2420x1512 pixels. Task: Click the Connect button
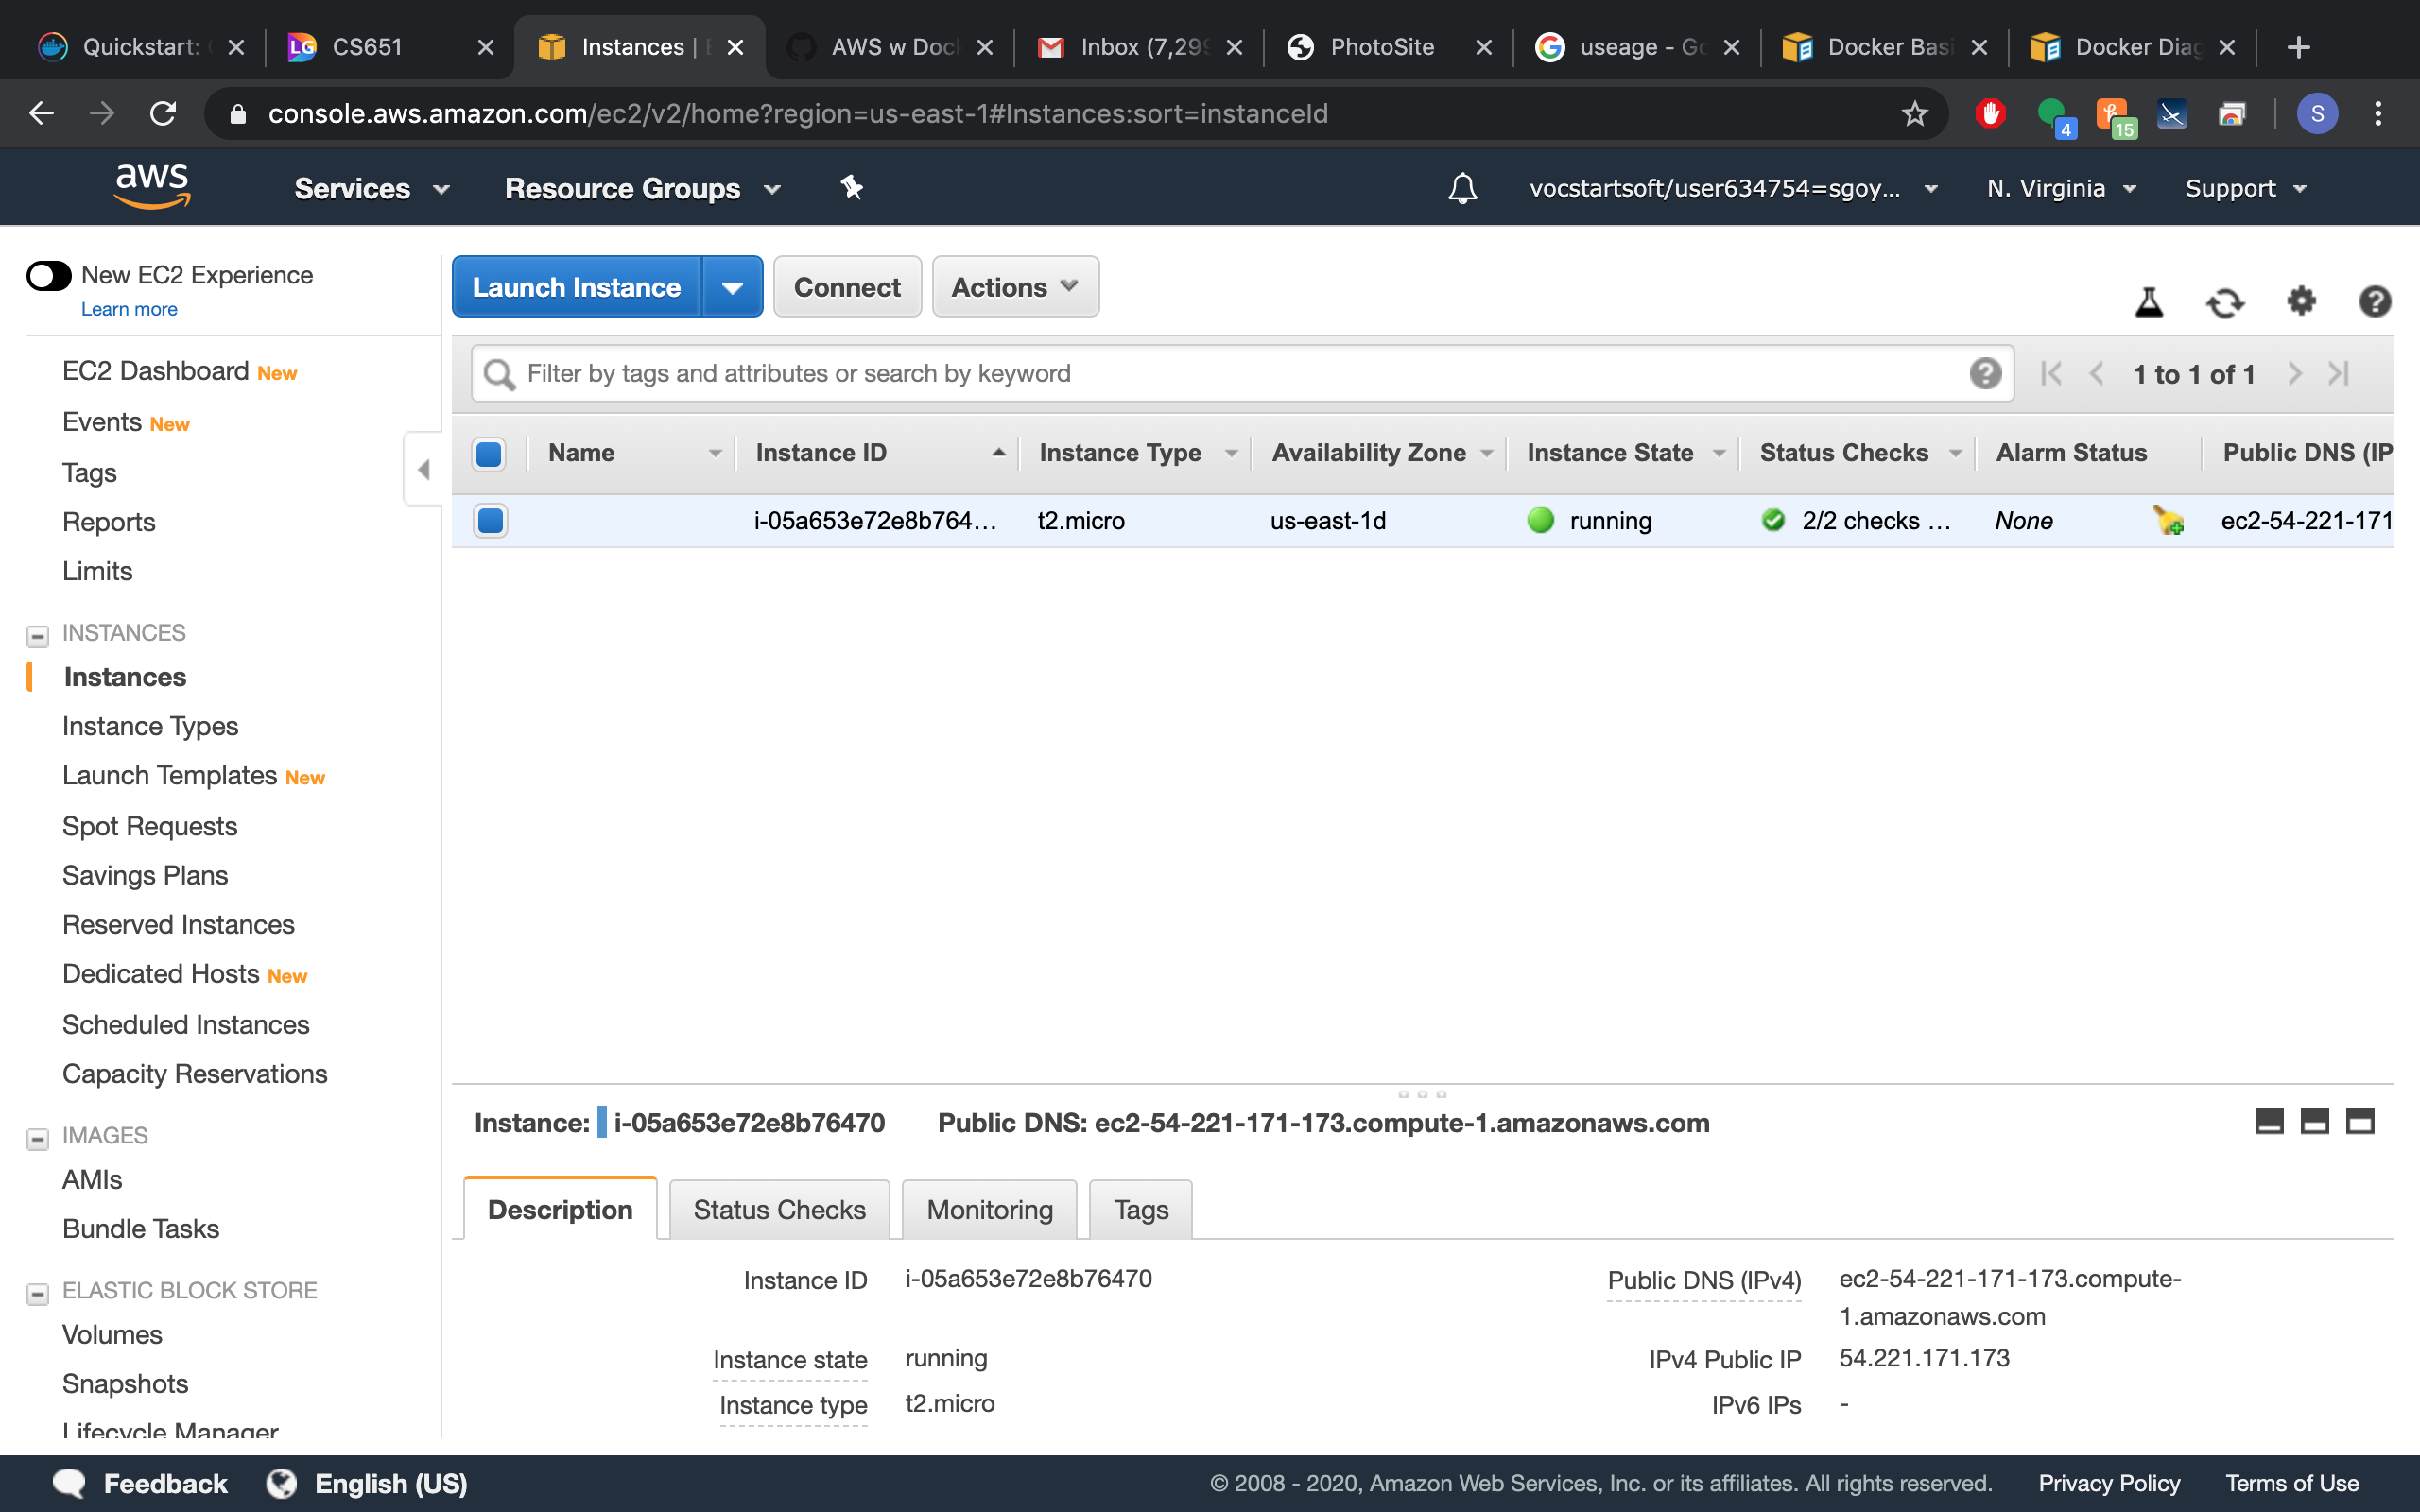847,287
